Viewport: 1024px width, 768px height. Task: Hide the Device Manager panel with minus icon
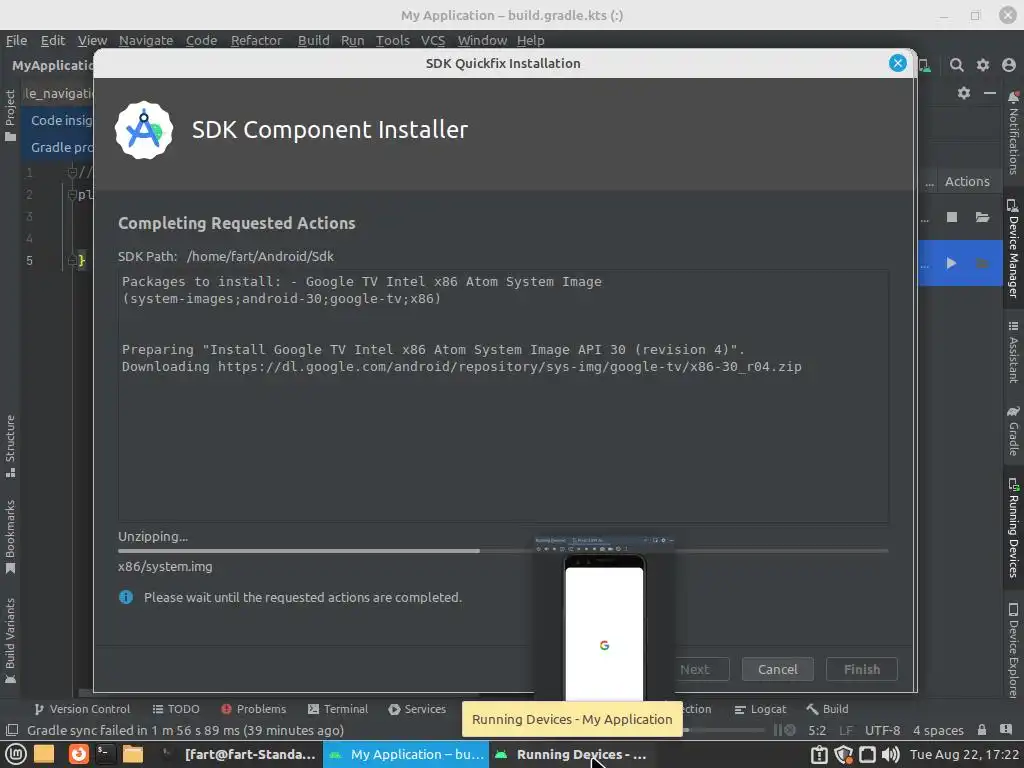pos(990,93)
